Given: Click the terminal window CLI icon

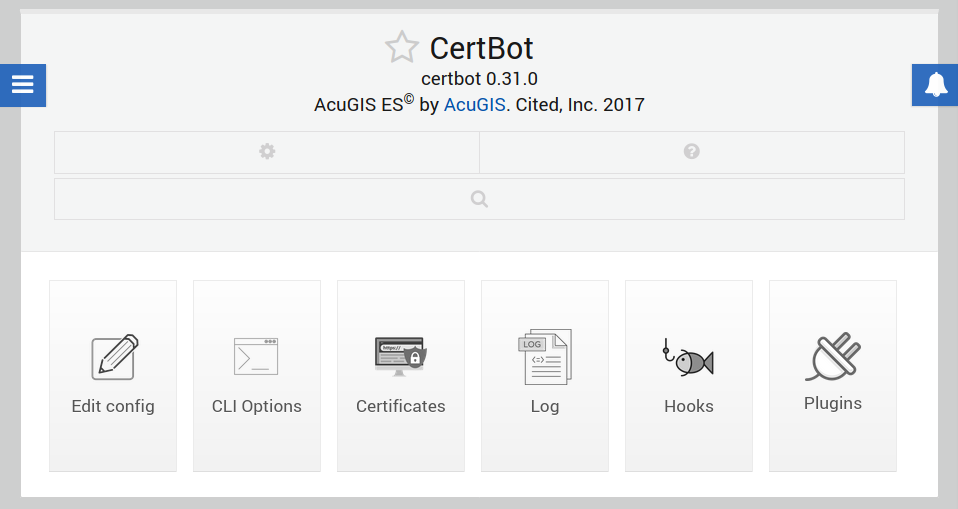Looking at the screenshot, I should click(x=256, y=356).
